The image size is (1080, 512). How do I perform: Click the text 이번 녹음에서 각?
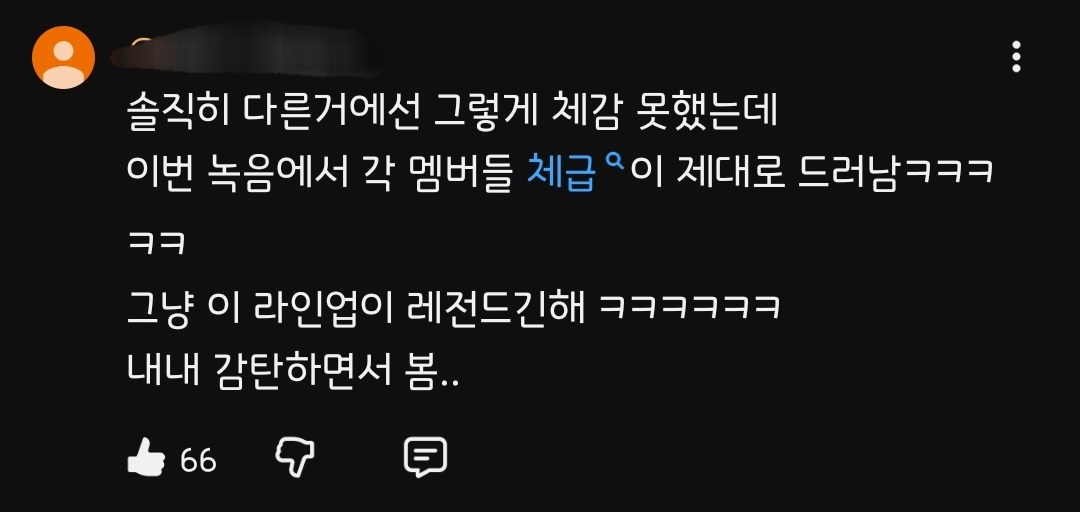[x=260, y=173]
